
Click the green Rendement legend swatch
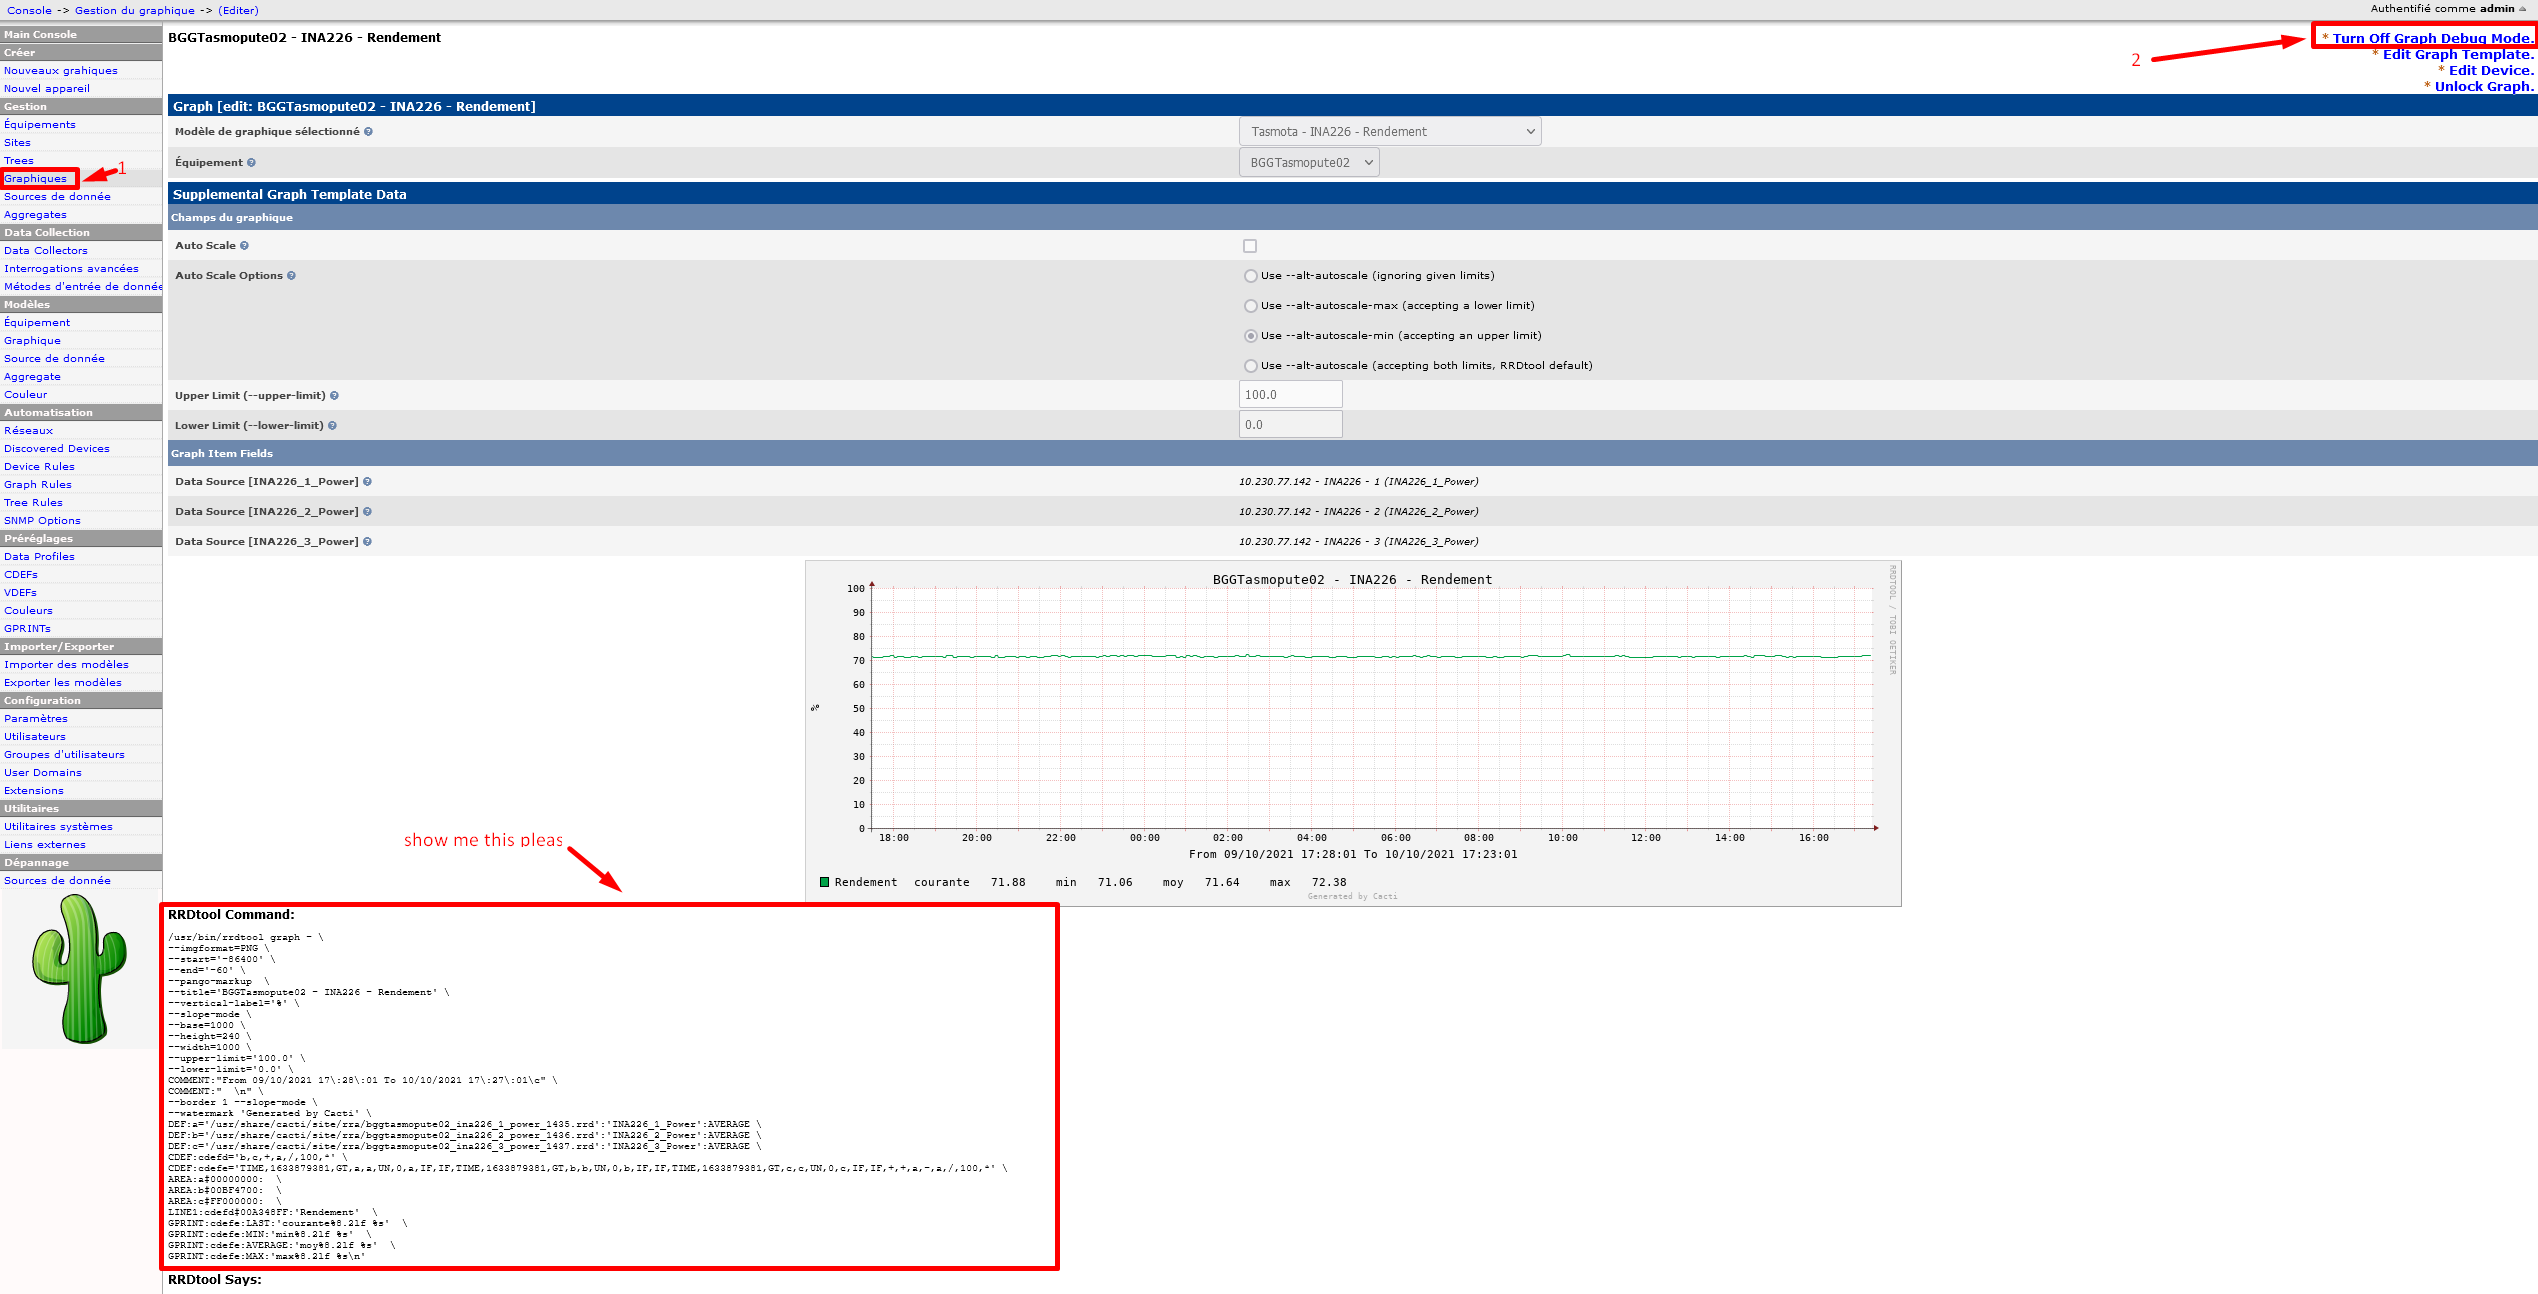[825, 882]
